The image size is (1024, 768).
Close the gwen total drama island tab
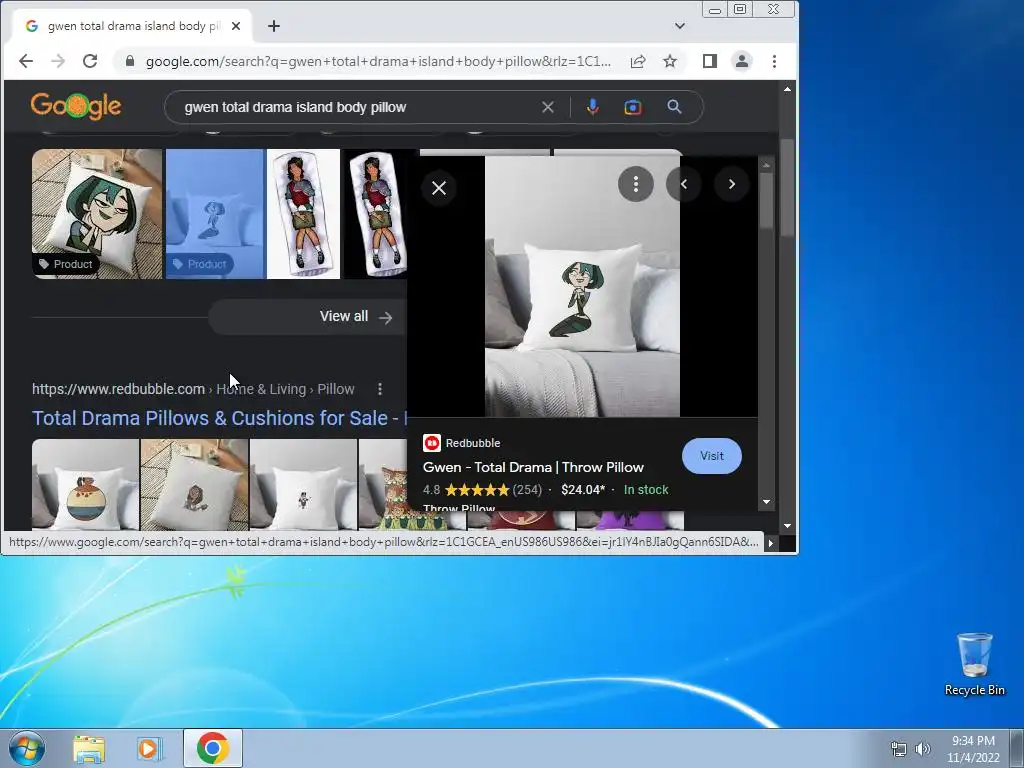click(236, 26)
